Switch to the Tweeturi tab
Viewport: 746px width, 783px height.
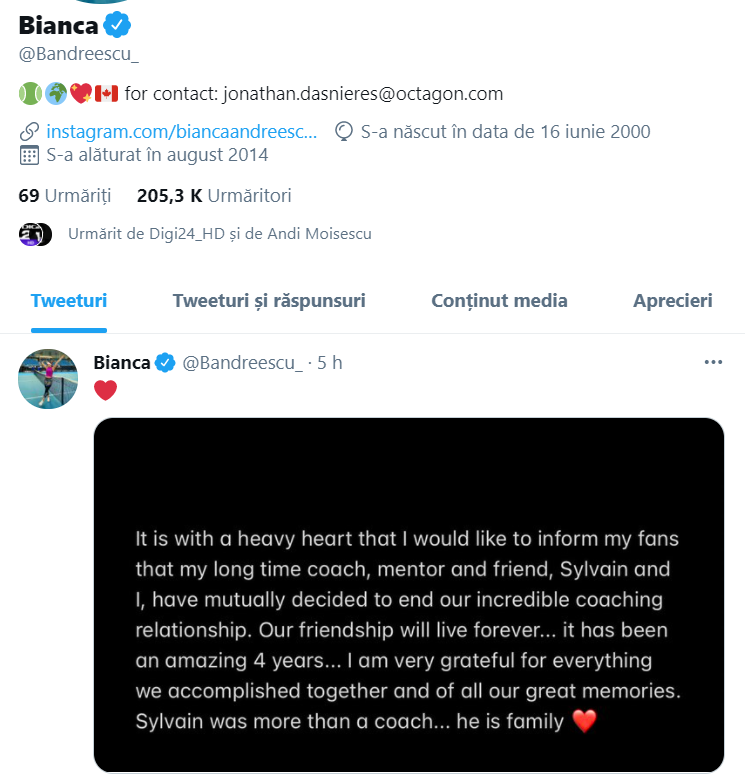[x=69, y=301]
